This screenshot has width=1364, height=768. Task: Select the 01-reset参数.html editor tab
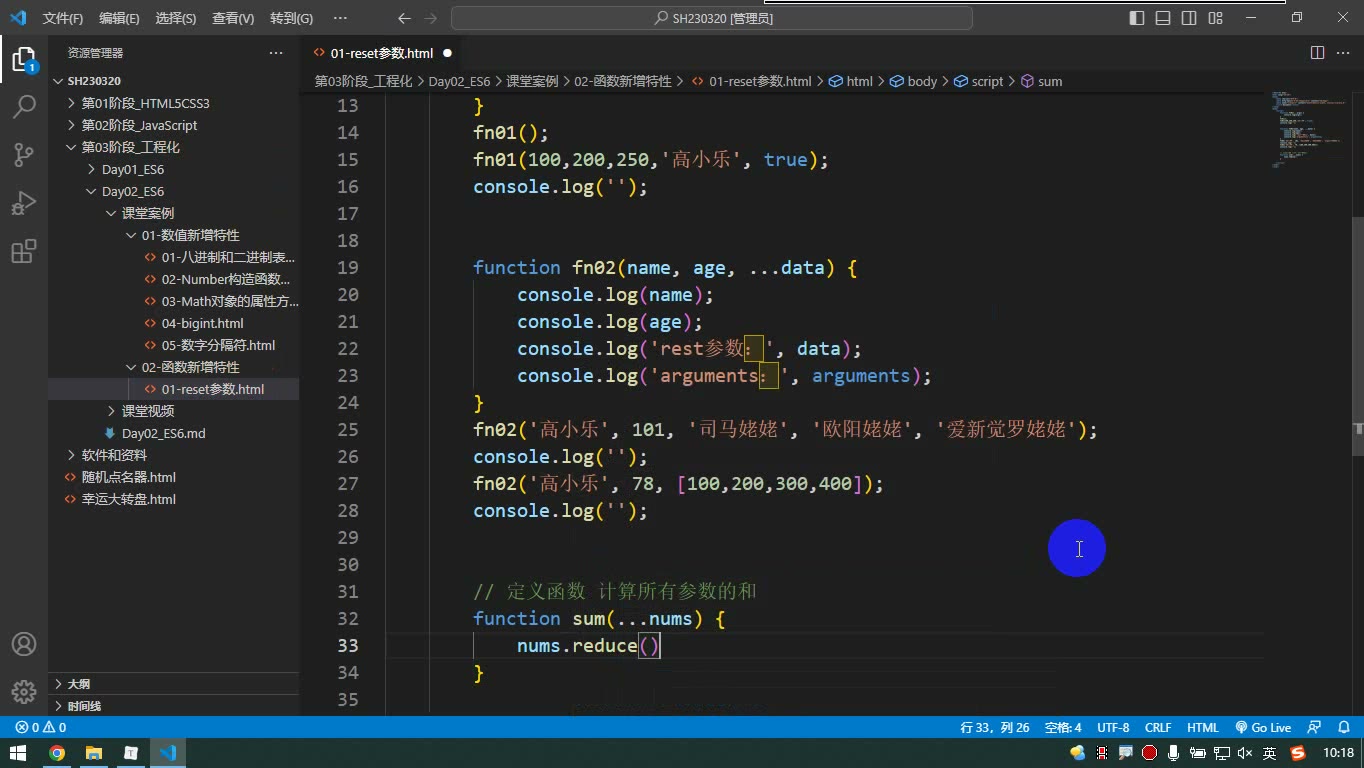[x=383, y=53]
